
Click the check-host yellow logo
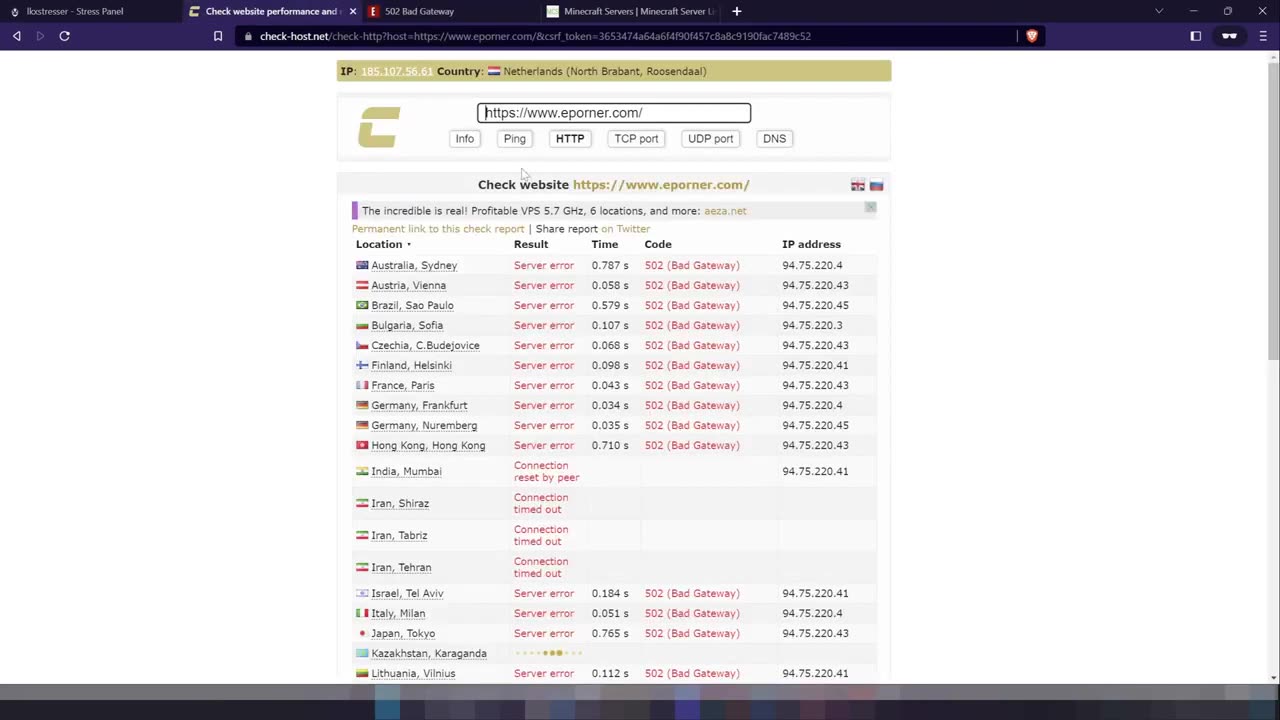coord(379,127)
